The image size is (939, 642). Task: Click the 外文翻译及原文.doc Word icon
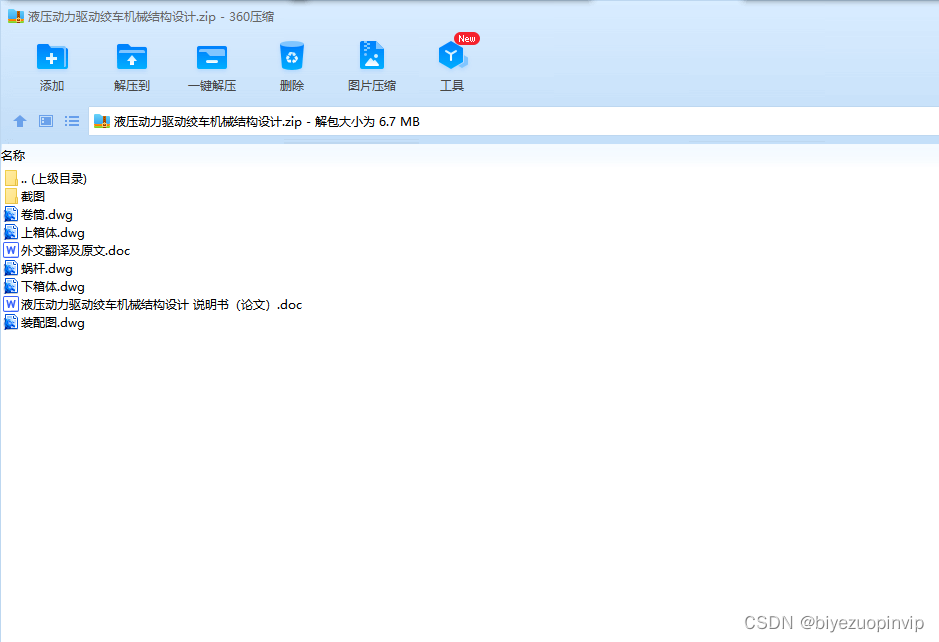[x=11, y=250]
